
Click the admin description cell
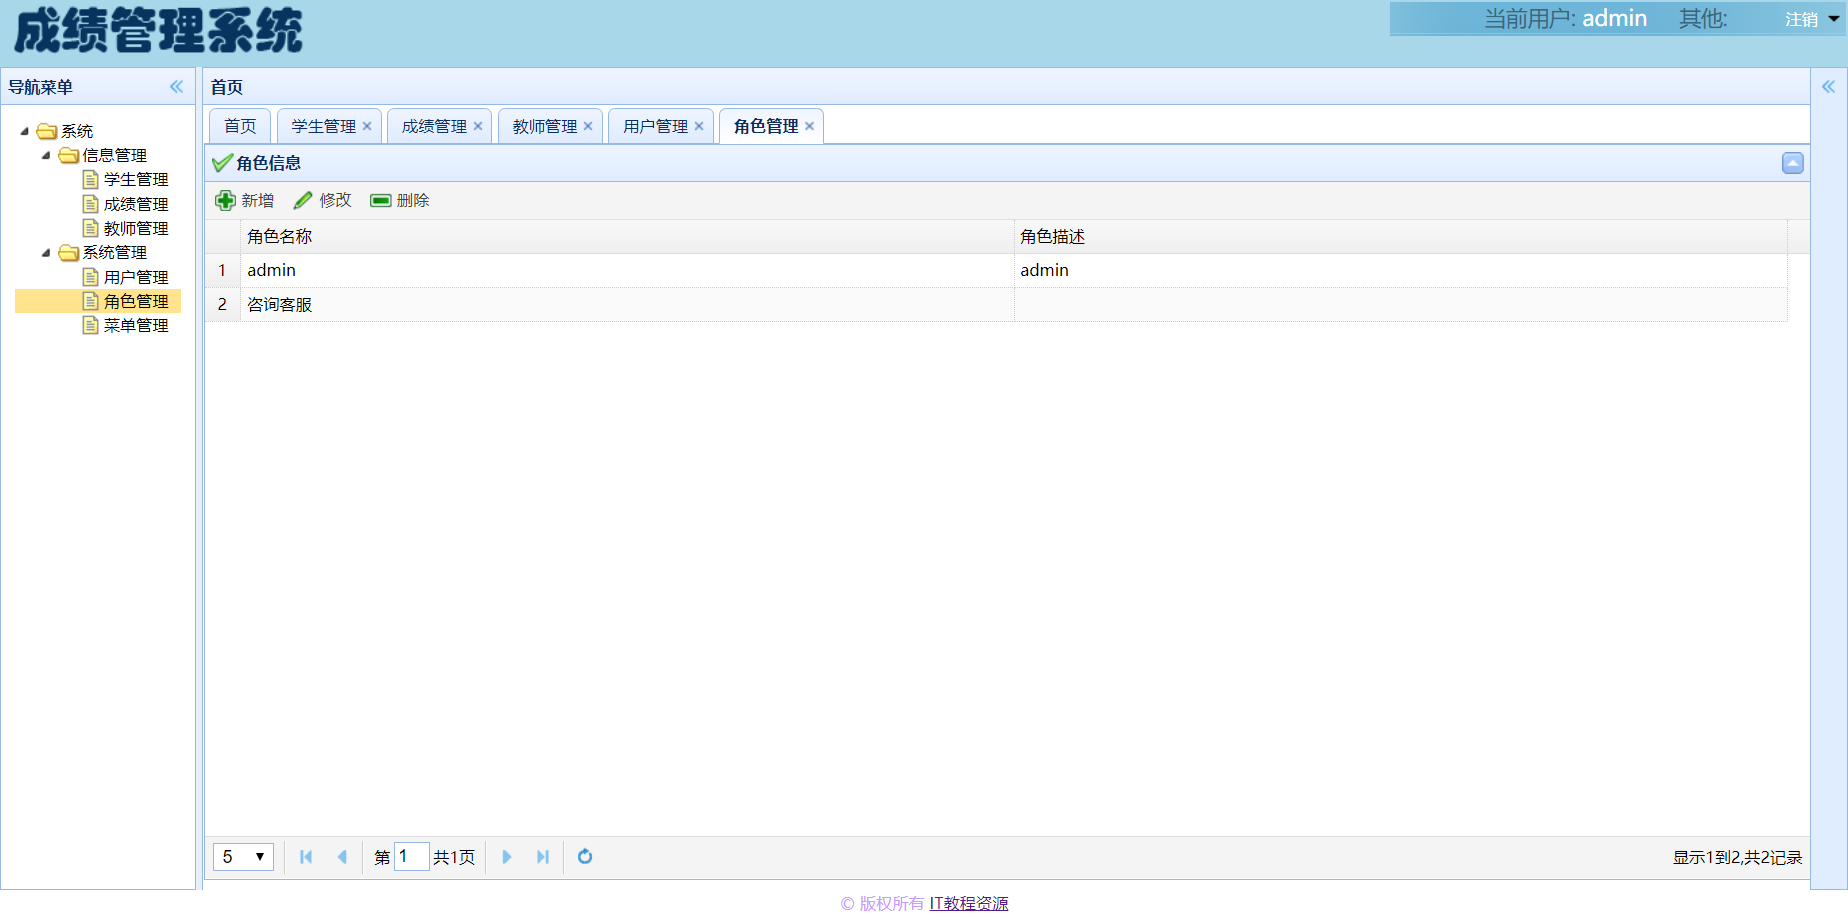click(1400, 271)
